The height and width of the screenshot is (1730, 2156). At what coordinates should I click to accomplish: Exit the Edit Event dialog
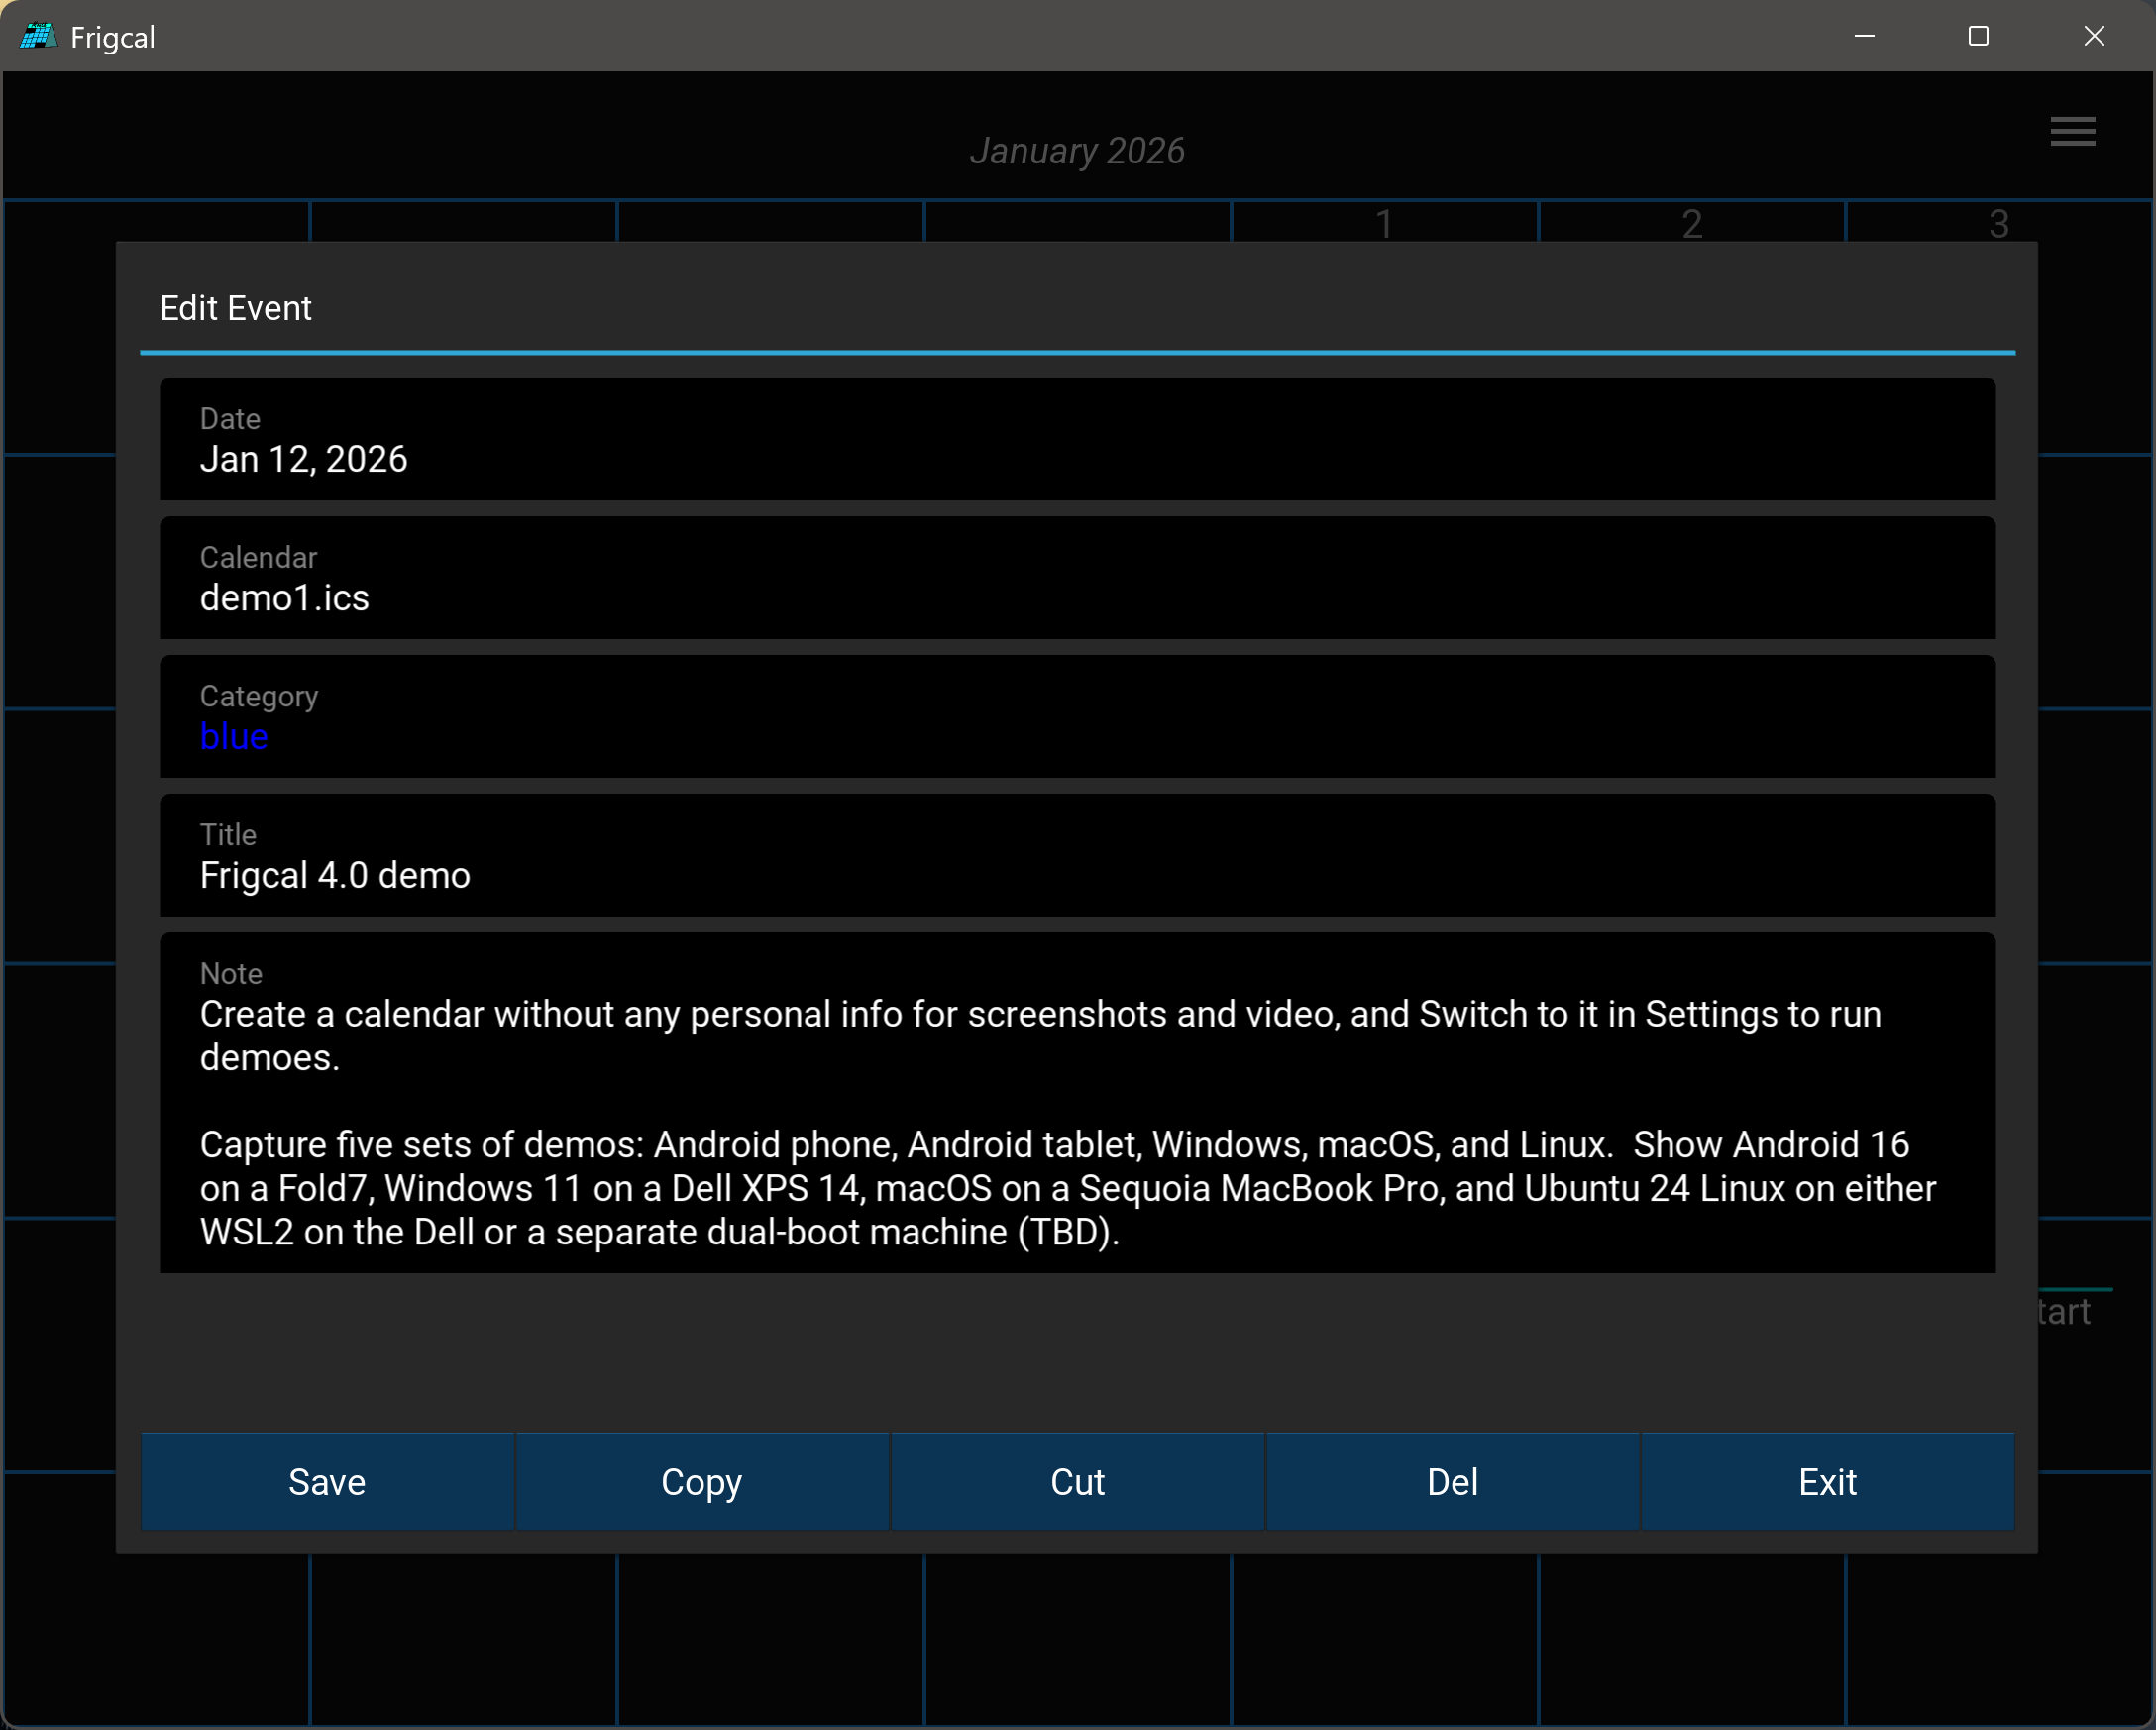click(x=1827, y=1481)
